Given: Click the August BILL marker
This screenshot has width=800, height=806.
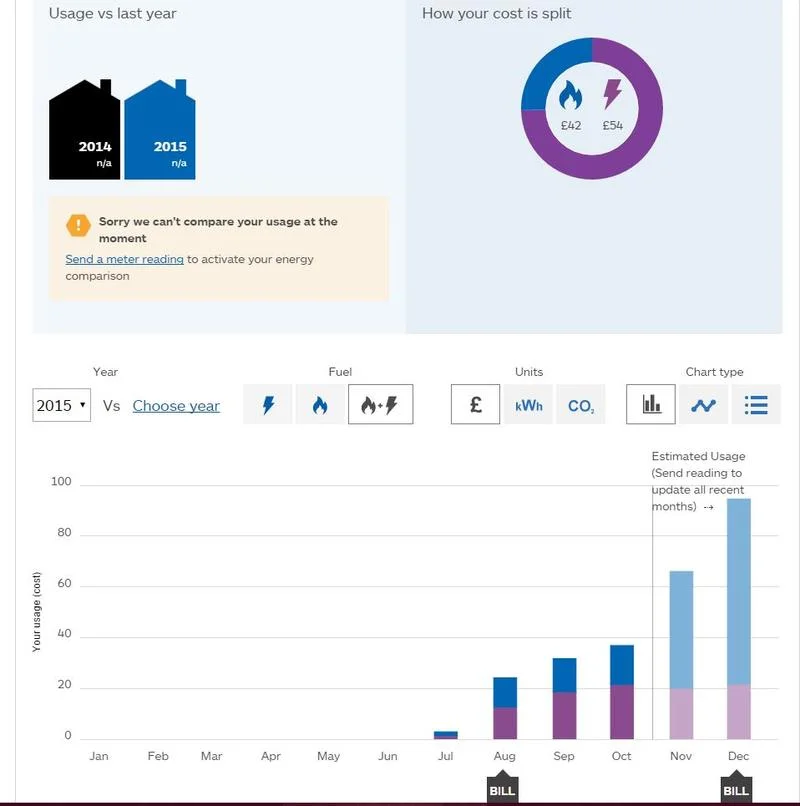Looking at the screenshot, I should click(x=502, y=787).
